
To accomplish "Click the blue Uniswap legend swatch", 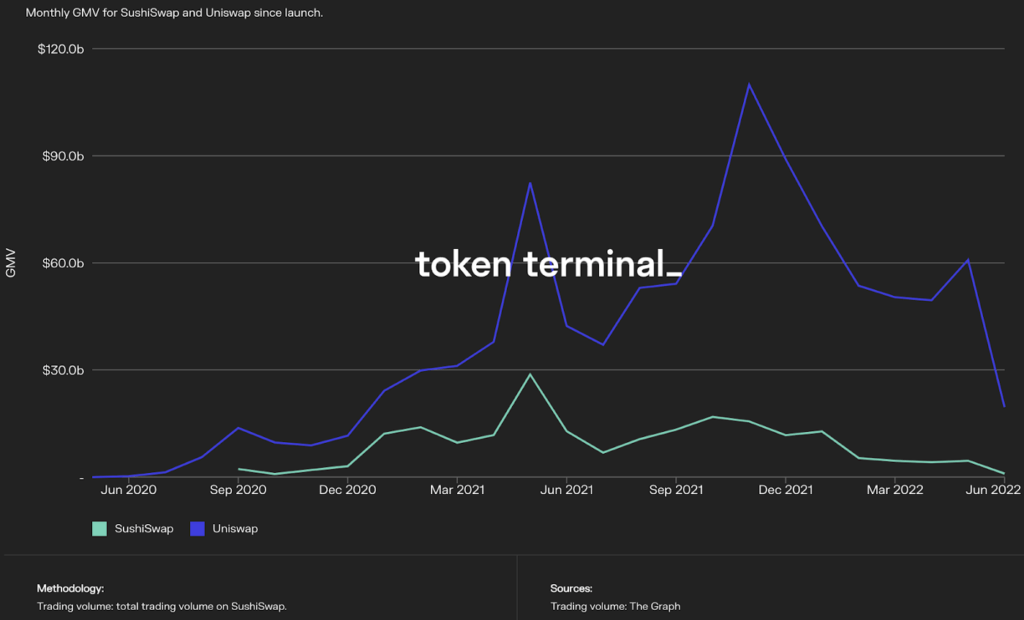I will pos(199,528).
